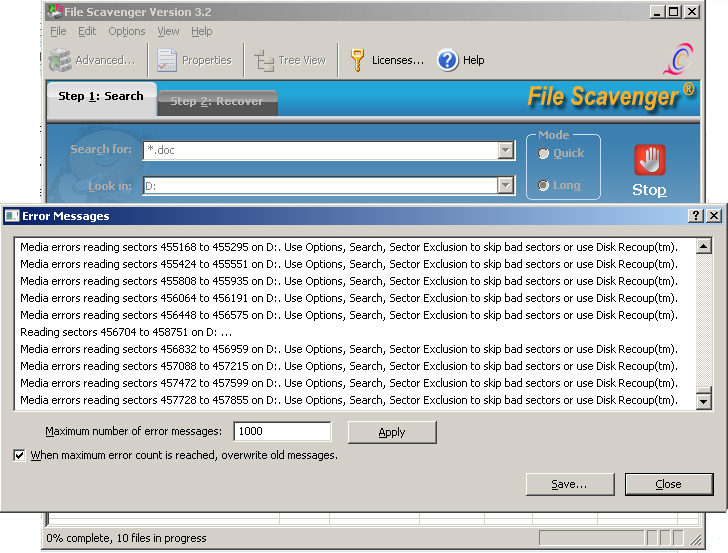The height and width of the screenshot is (553, 728).
Task: Click the maximum error messages input field
Action: [x=282, y=431]
